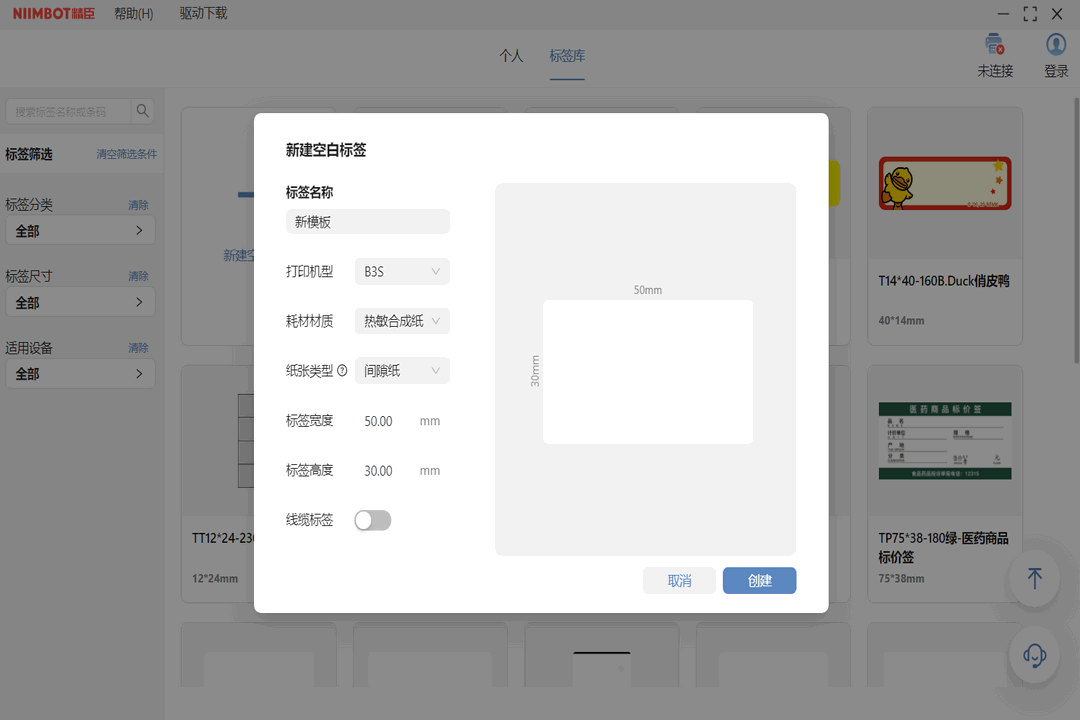This screenshot has height=720, width=1080.
Task: Open the 帮助 menu
Action: coord(133,14)
